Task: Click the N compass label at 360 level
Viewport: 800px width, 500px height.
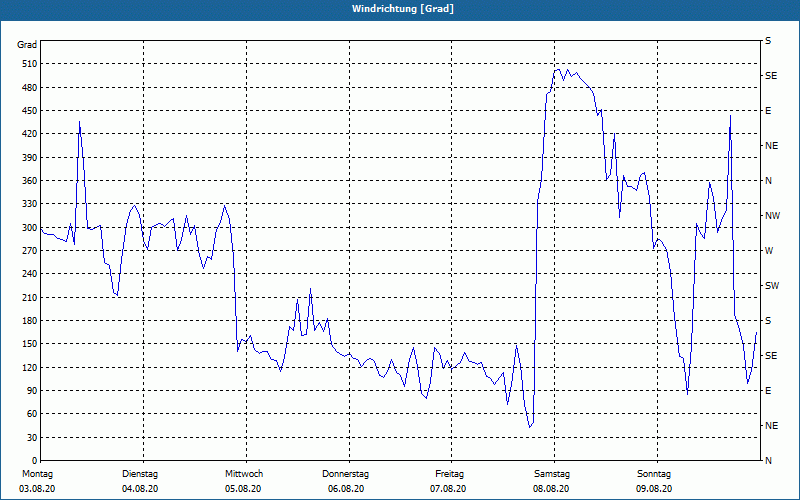Action: (768, 181)
